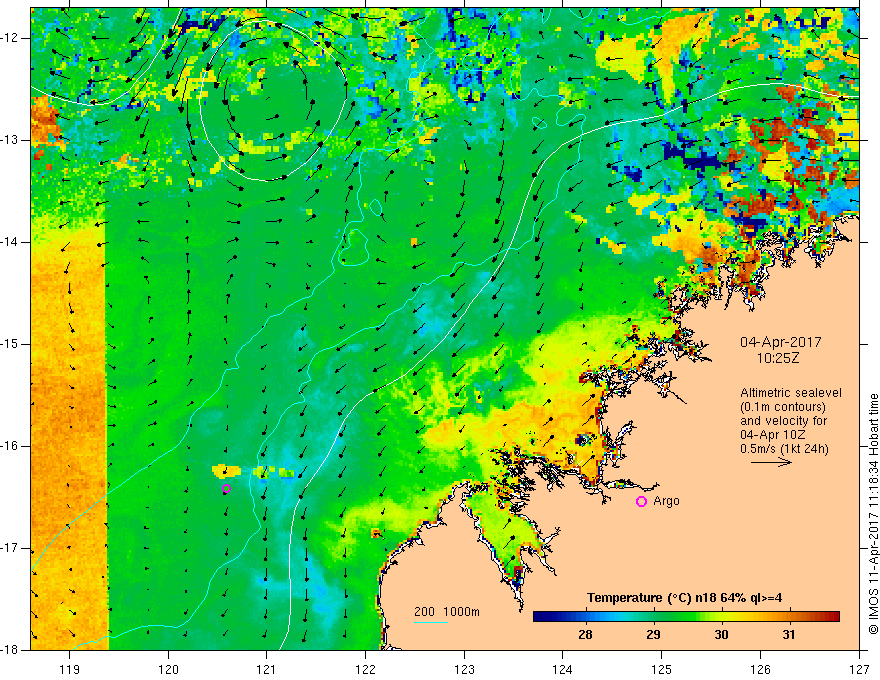Click latitude label -12
Image resolution: width=880 pixels, height=680 pixels.
coord(10,38)
